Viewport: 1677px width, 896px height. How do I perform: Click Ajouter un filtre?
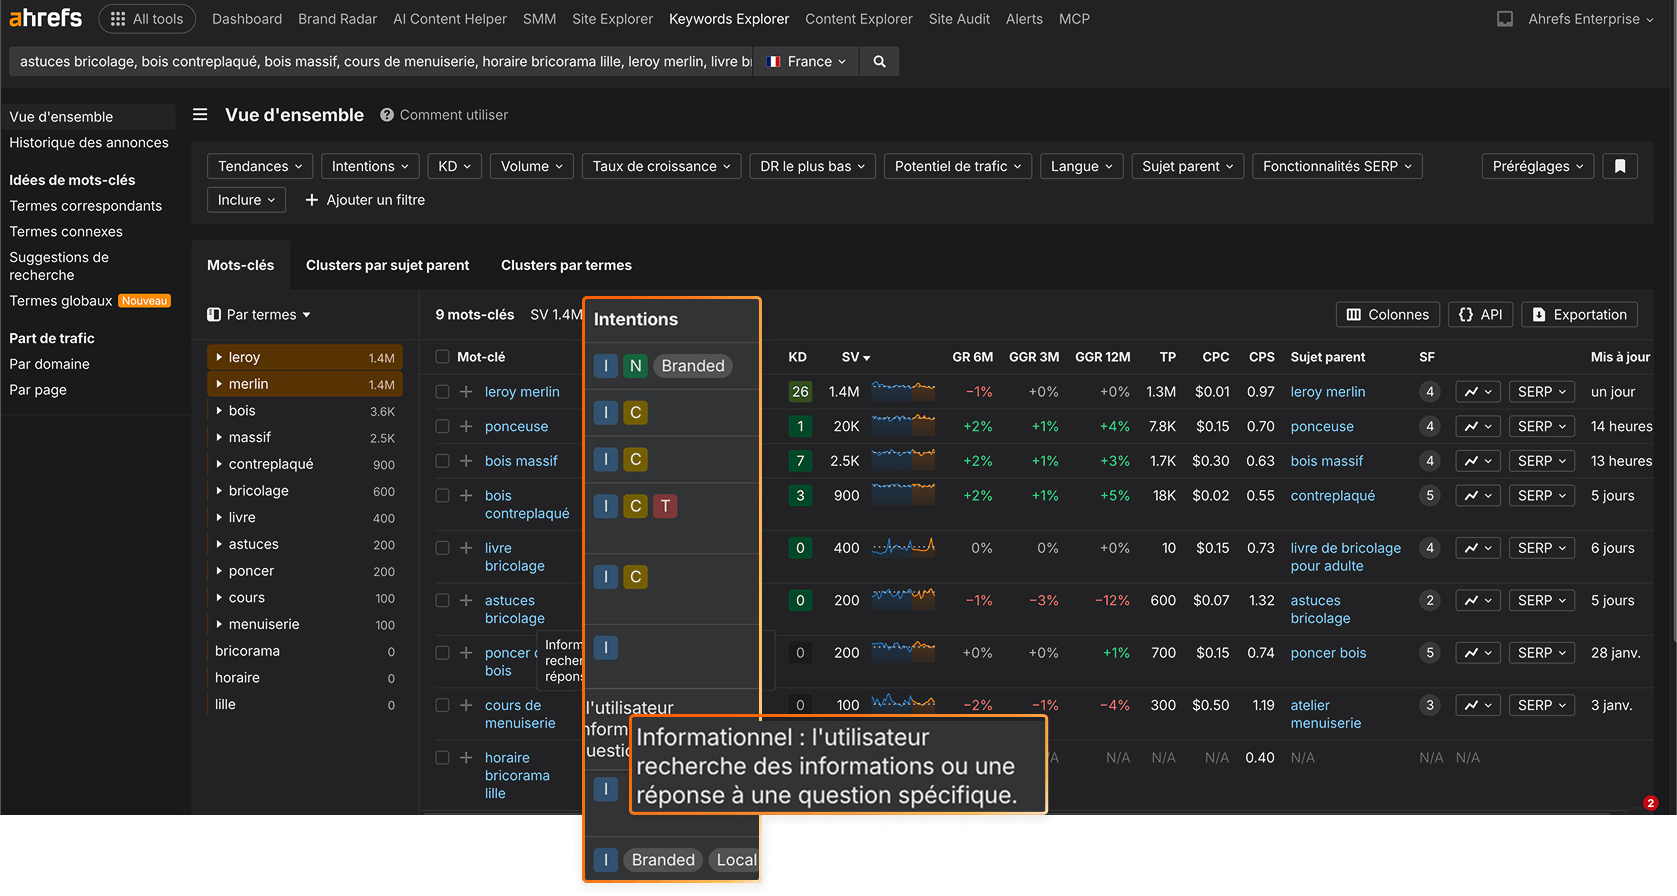(x=365, y=200)
